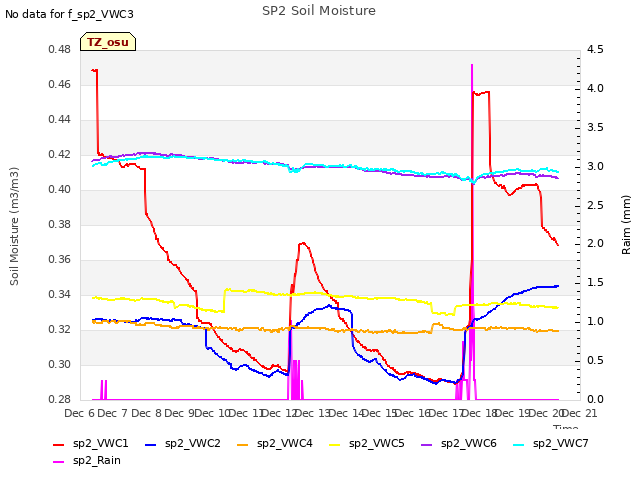Viewport: 640px width, 480px height.
Task: Click the sp2_VWC2 legend label
Action: tap(193, 443)
